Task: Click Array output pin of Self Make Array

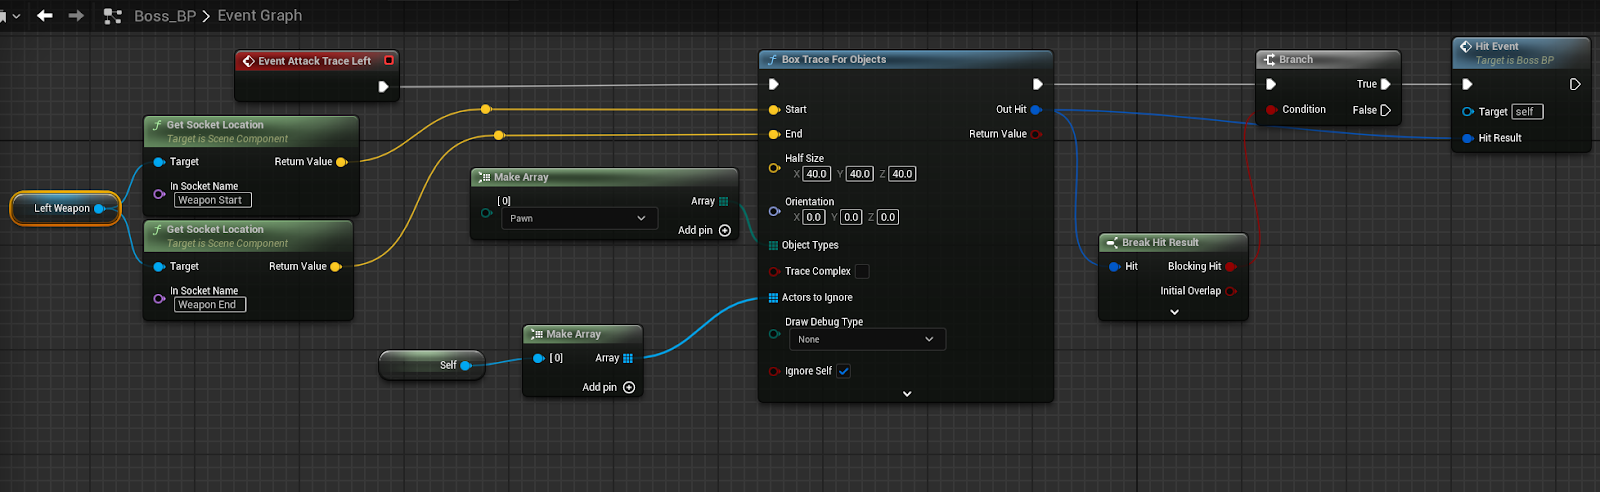Action: 628,358
